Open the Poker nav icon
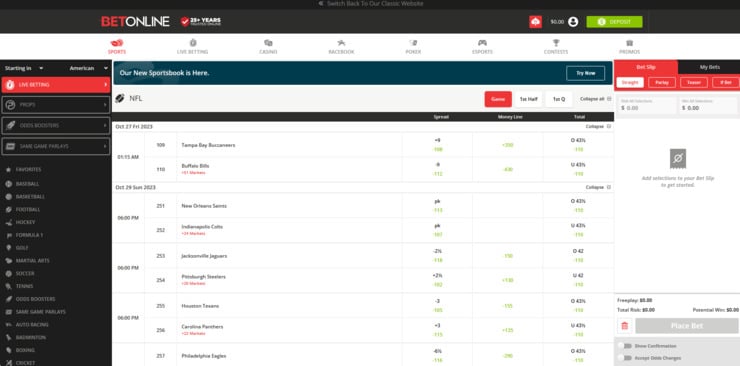The height and width of the screenshot is (366, 740). (x=413, y=43)
